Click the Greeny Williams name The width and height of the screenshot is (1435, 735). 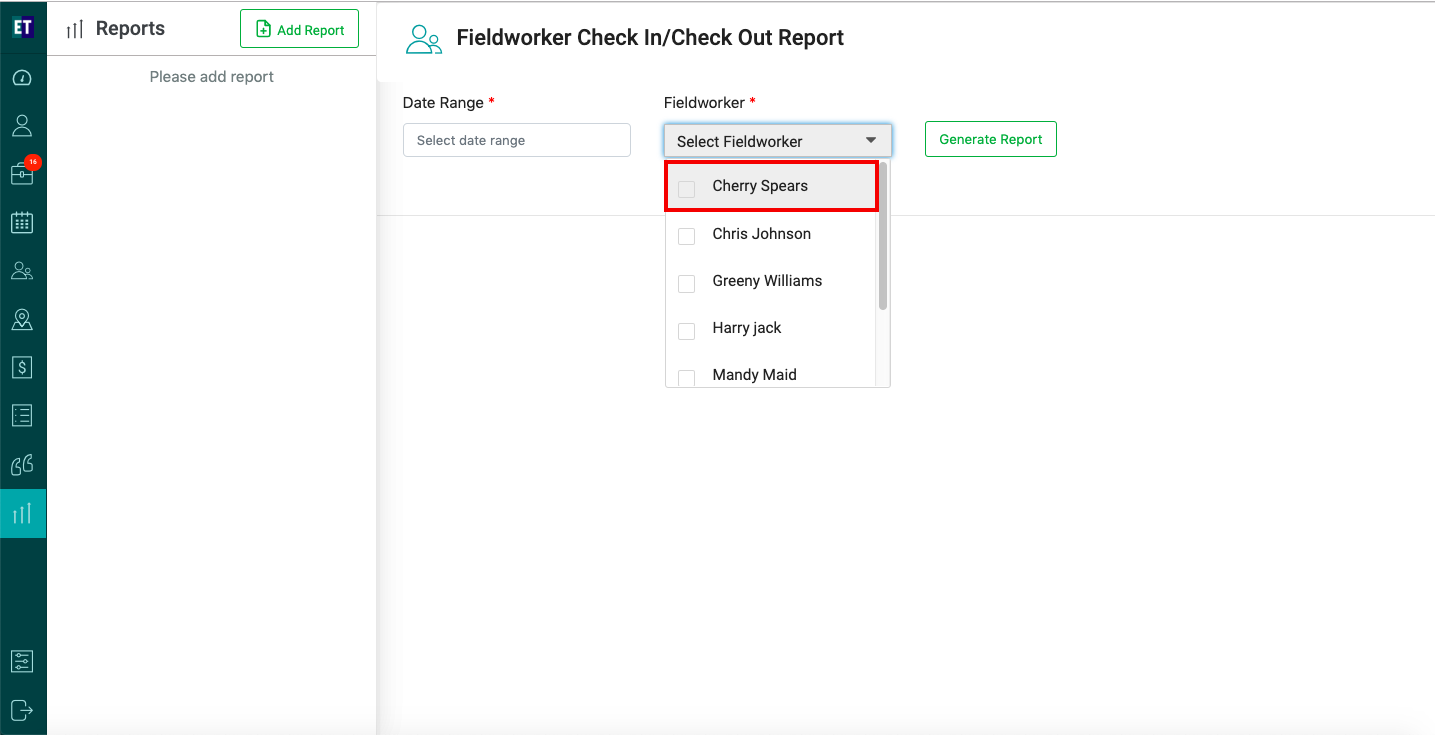(x=767, y=281)
